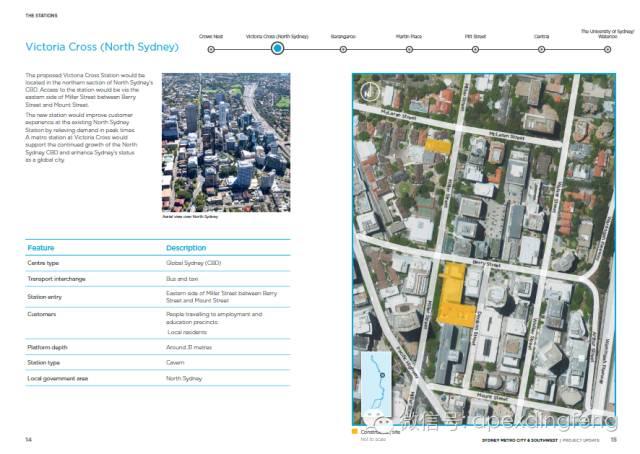The image size is (640, 454).
Task: Click the University of Sydney/Waterloo station marker
Action: [x=606, y=47]
